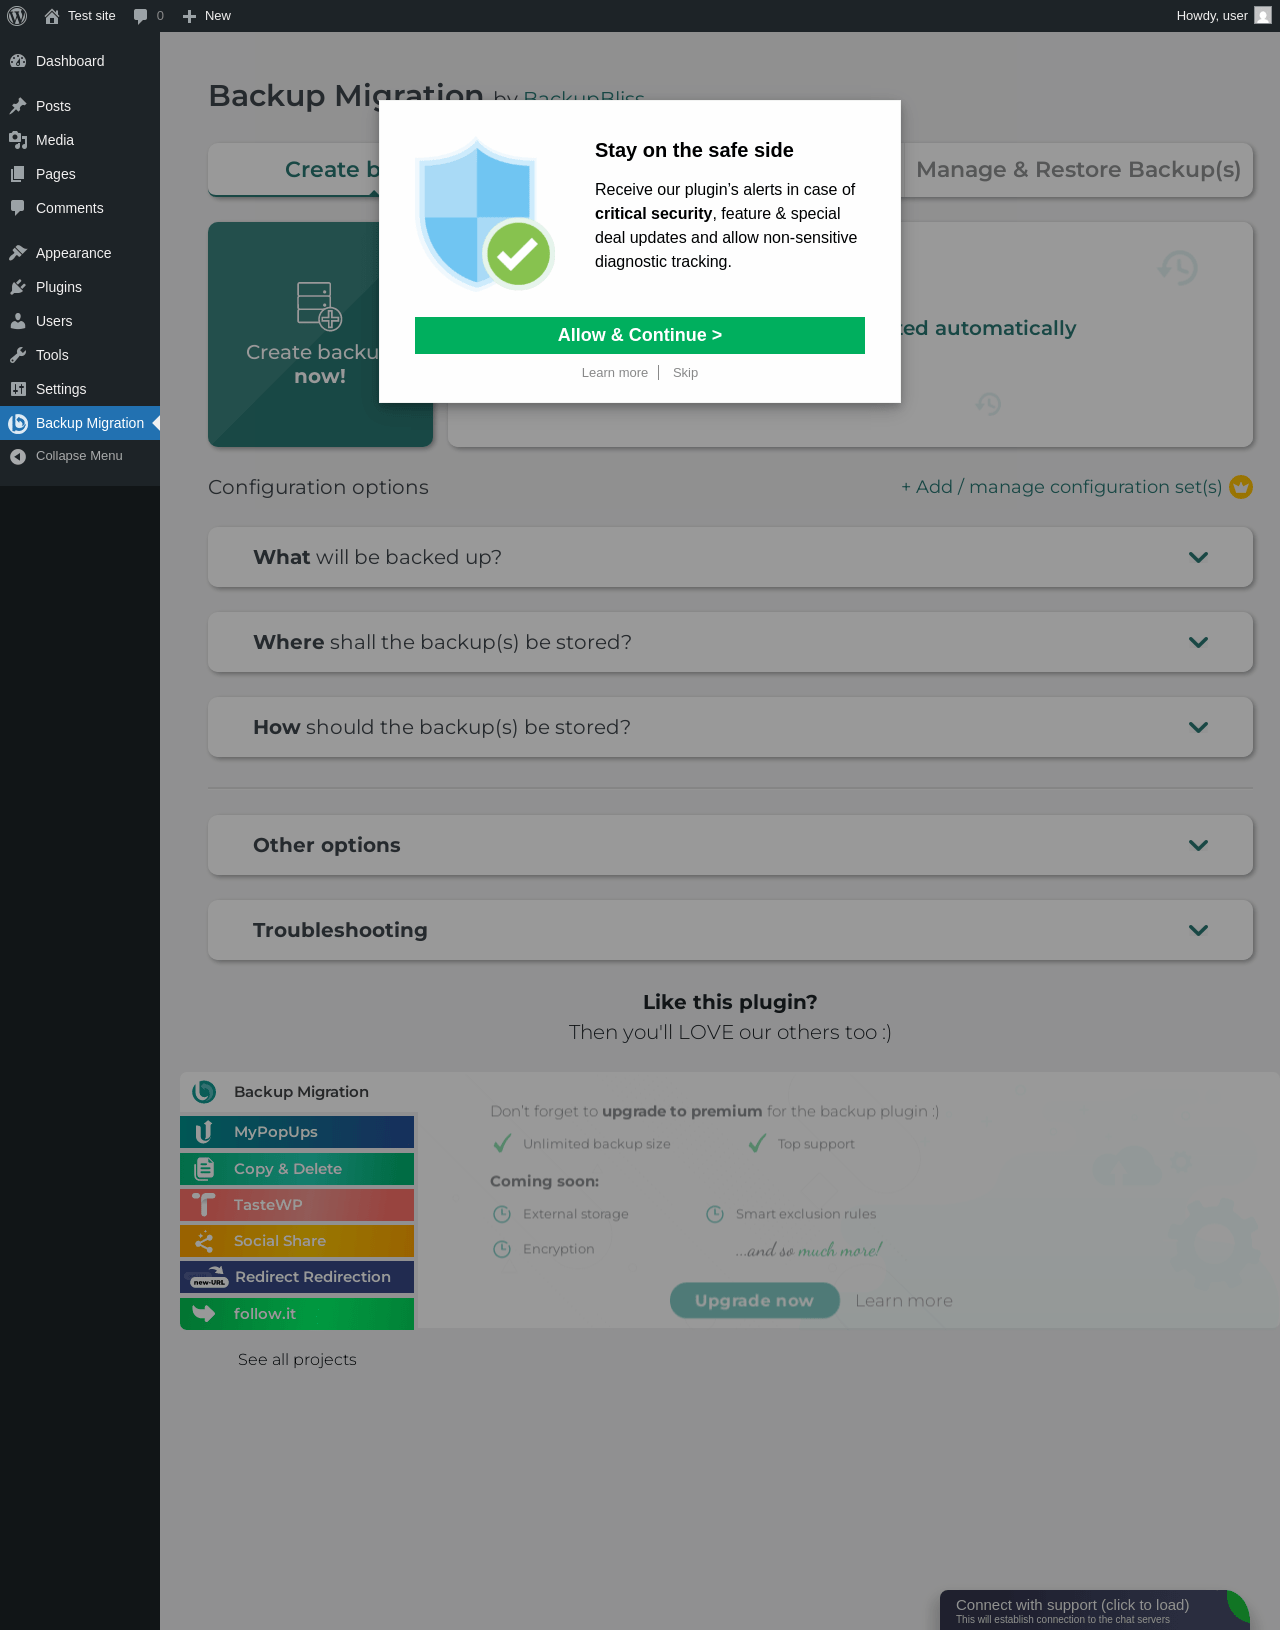Click the Copy & Delete document icon
Image resolution: width=1280 pixels, height=1630 pixels.
204,1169
